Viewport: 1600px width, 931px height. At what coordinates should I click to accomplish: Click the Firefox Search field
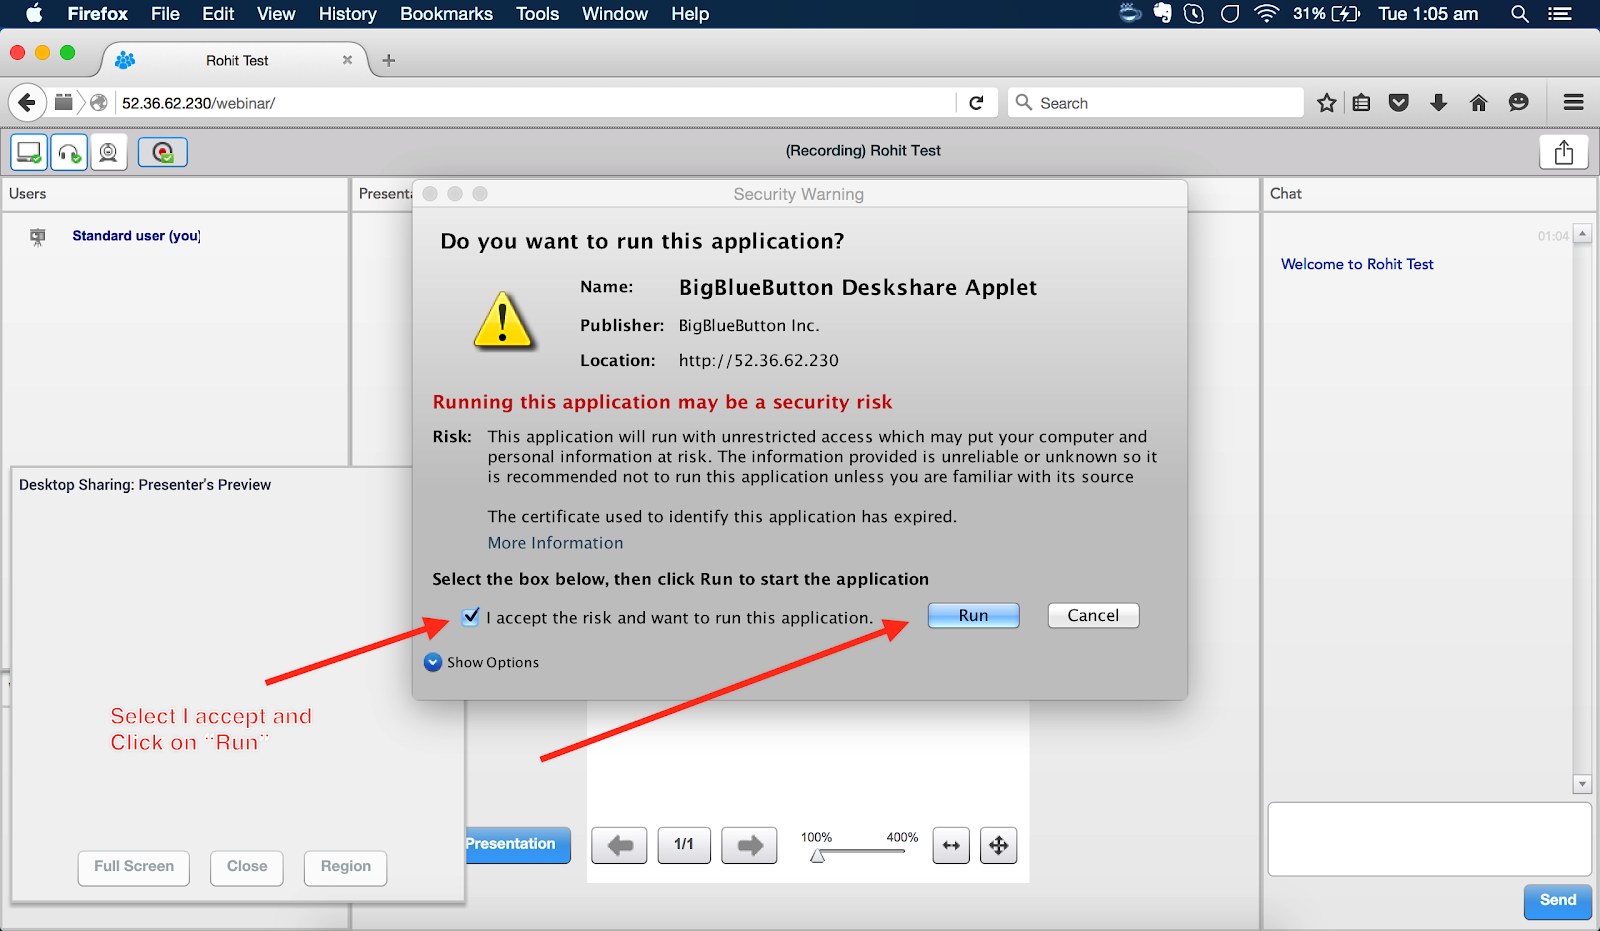[1156, 103]
